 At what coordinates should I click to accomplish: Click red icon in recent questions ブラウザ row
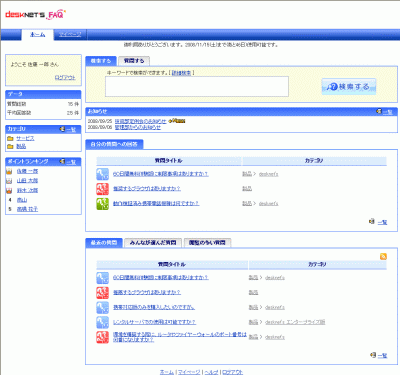[103, 292]
